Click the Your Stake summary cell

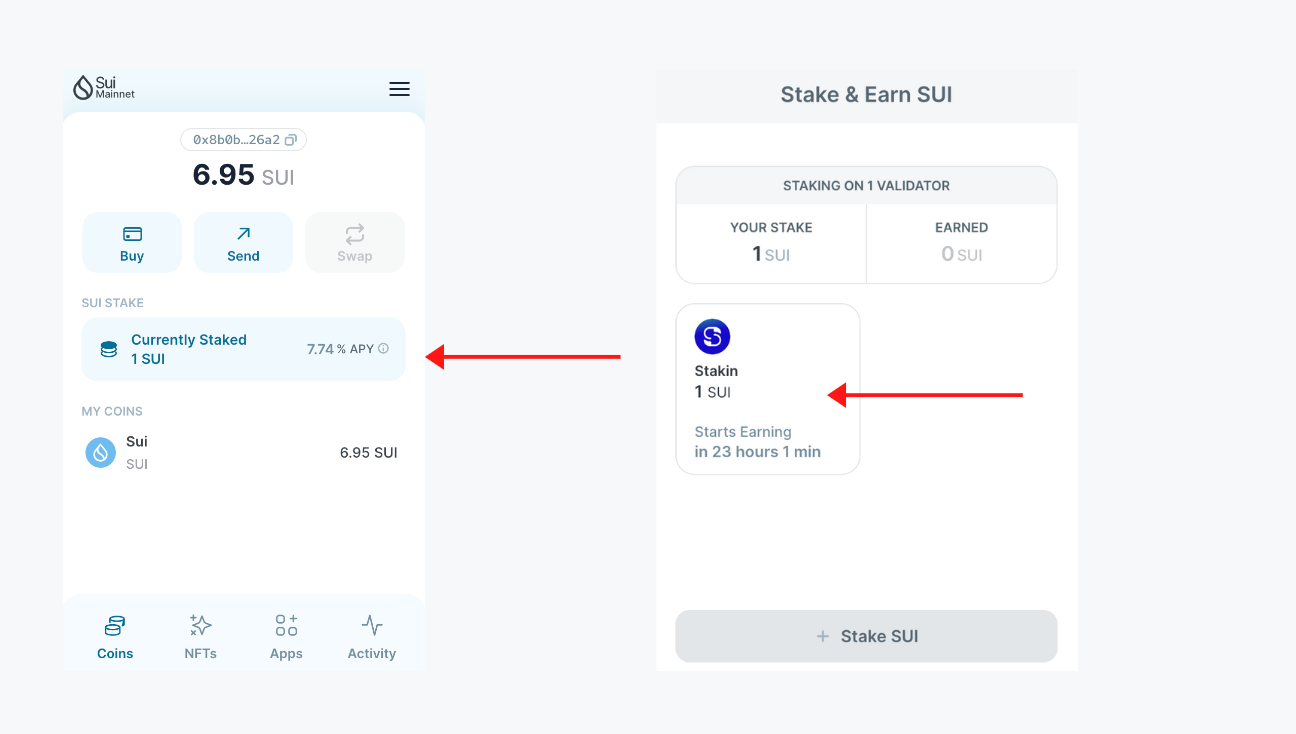click(770, 243)
